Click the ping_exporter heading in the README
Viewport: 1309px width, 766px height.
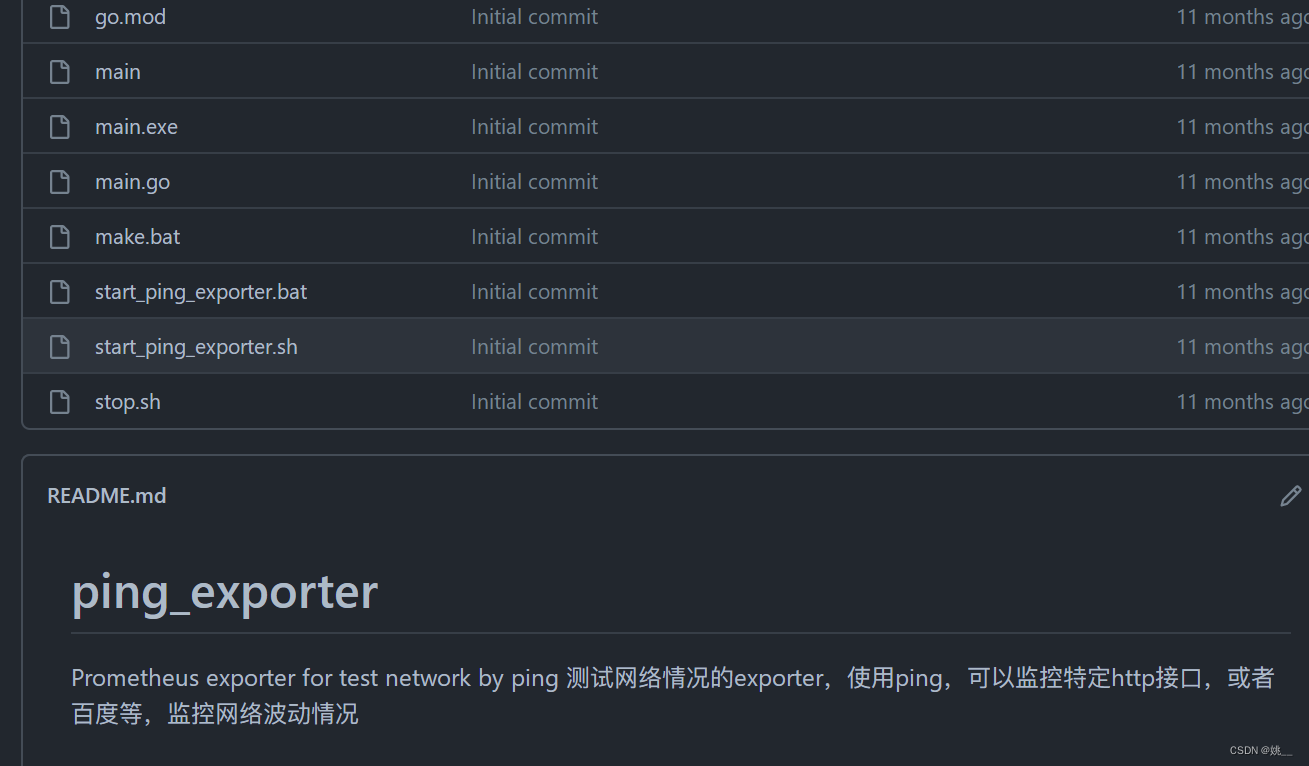click(x=224, y=592)
